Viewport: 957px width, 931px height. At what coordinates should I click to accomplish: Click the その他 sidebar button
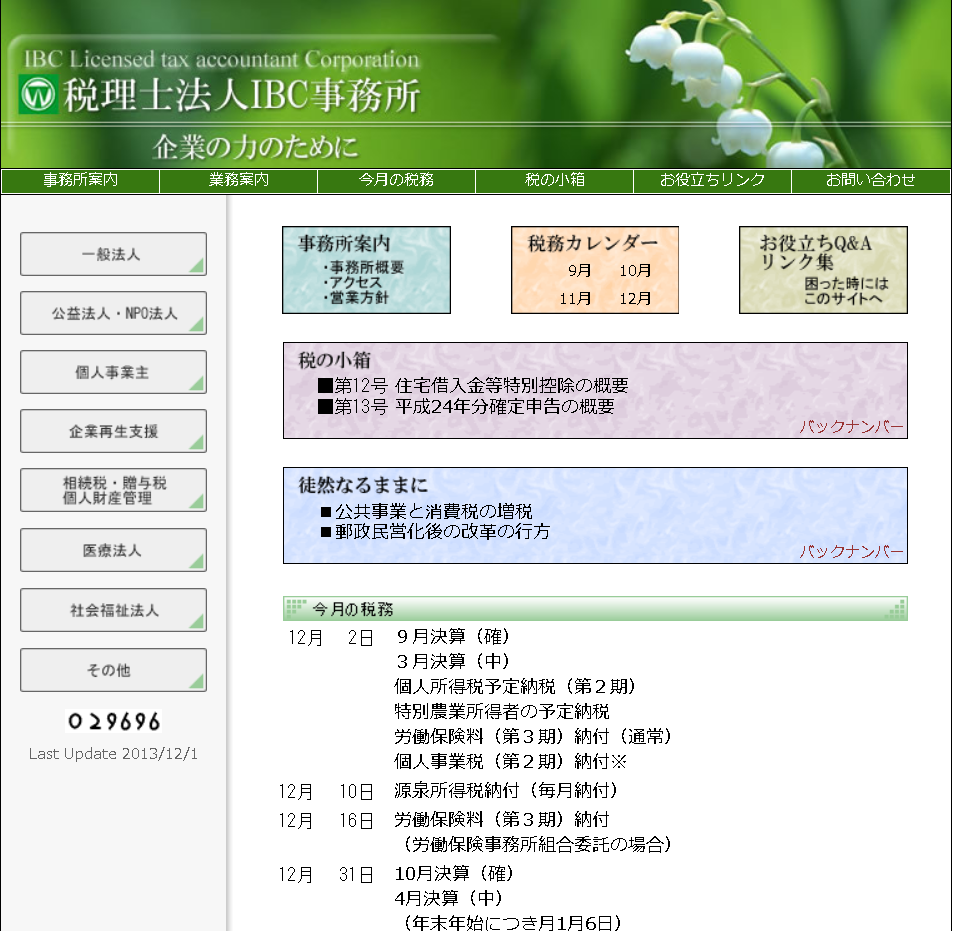click(113, 670)
